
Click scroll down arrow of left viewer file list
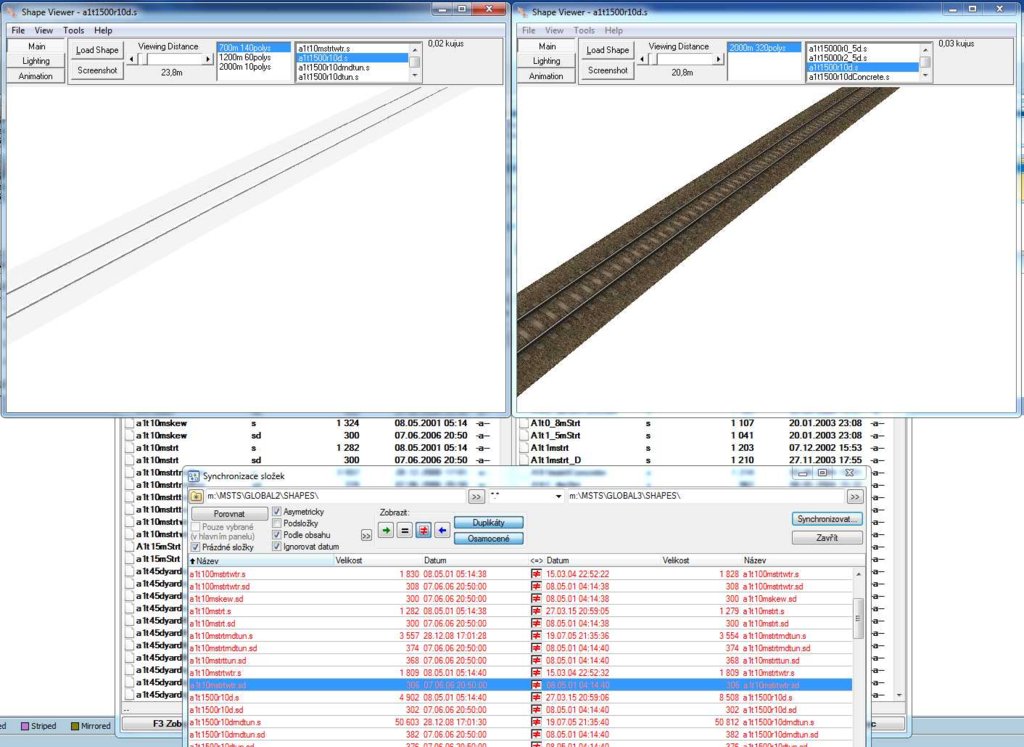(415, 76)
